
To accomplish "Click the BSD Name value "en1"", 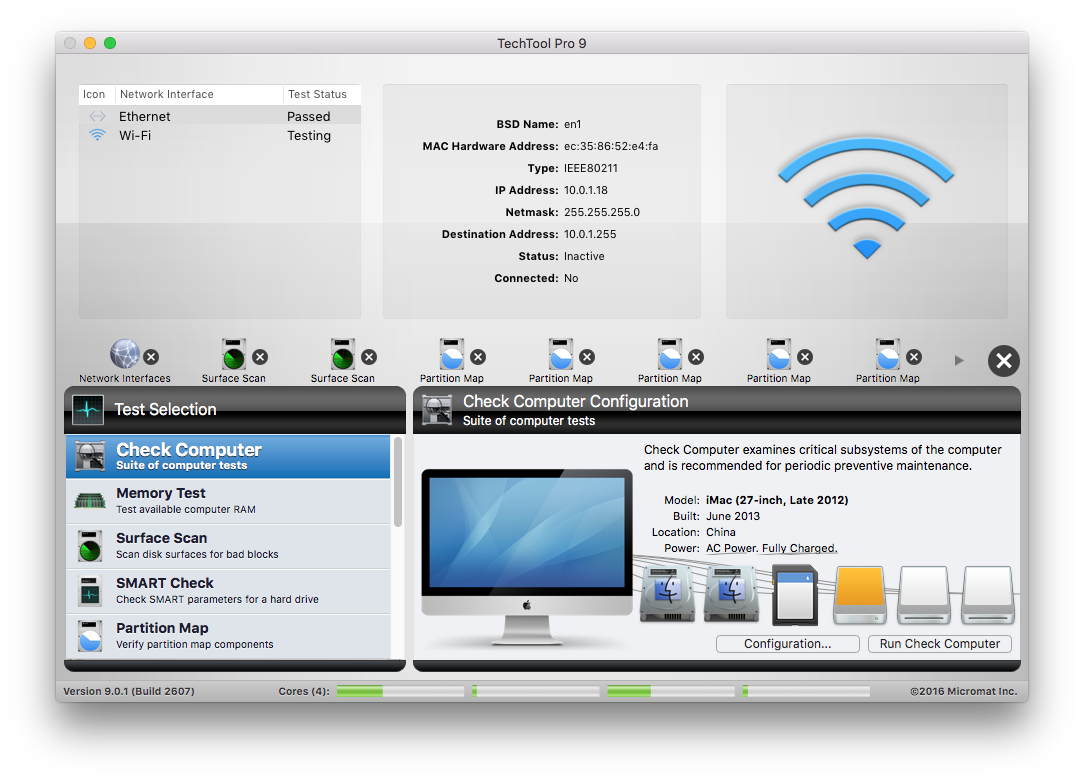I will pyautogui.click(x=572, y=124).
